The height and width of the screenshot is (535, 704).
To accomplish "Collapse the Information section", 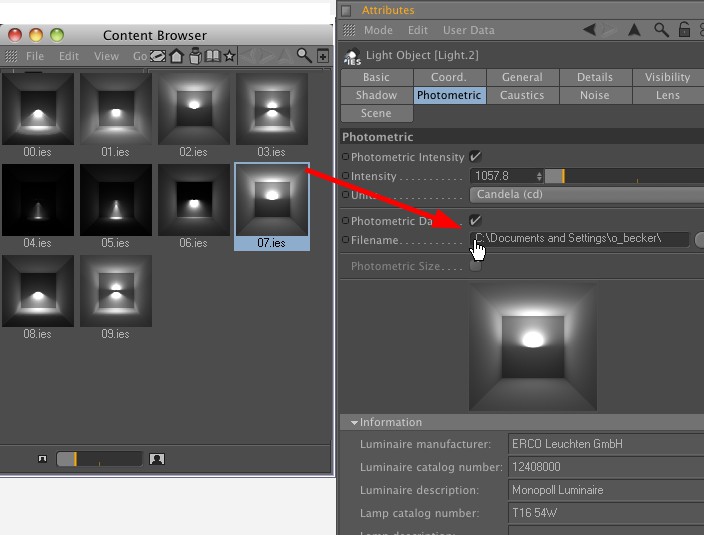I will point(354,422).
